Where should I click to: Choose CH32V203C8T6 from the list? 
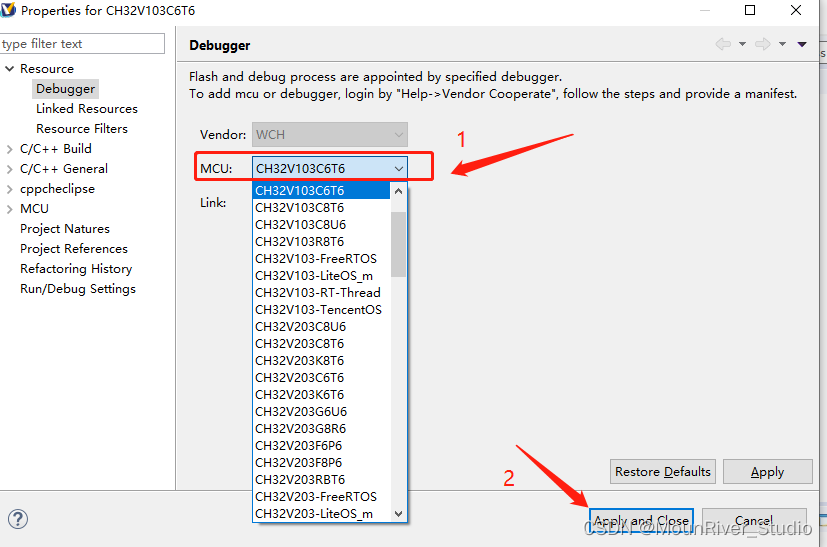(322, 344)
